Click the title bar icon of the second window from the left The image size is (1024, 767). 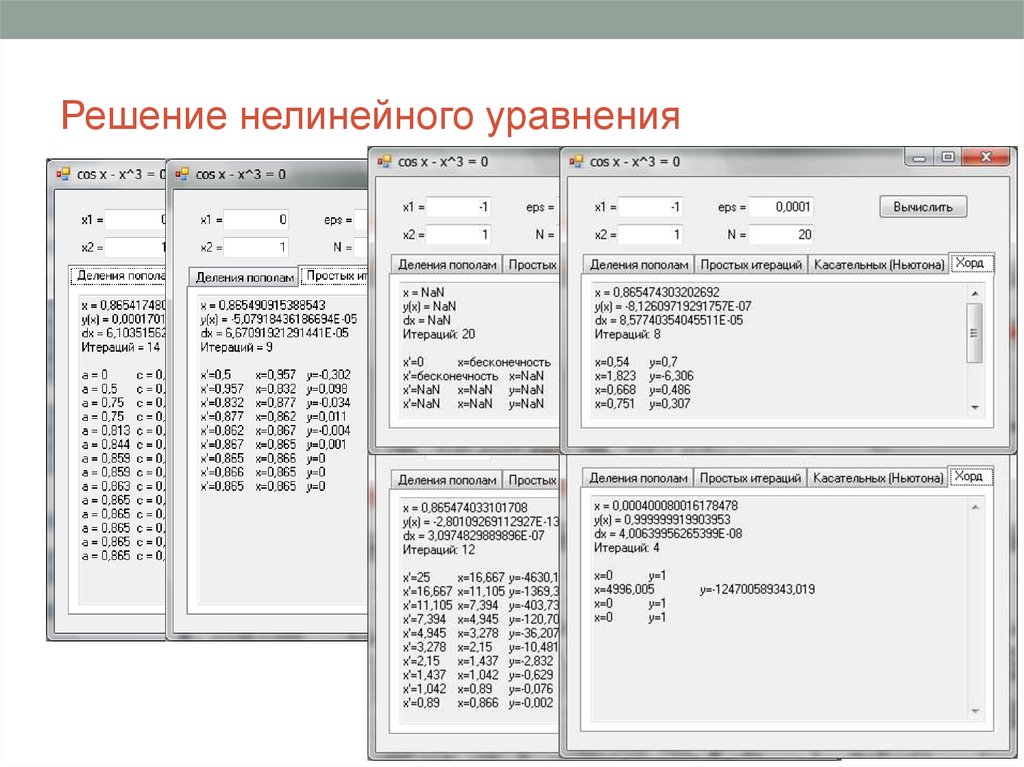click(181, 173)
